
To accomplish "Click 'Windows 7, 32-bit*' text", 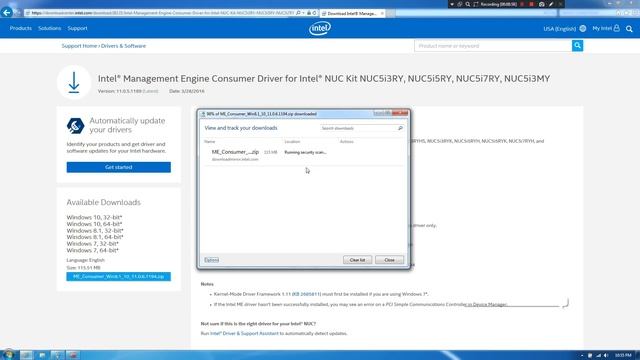I will 93,244.
